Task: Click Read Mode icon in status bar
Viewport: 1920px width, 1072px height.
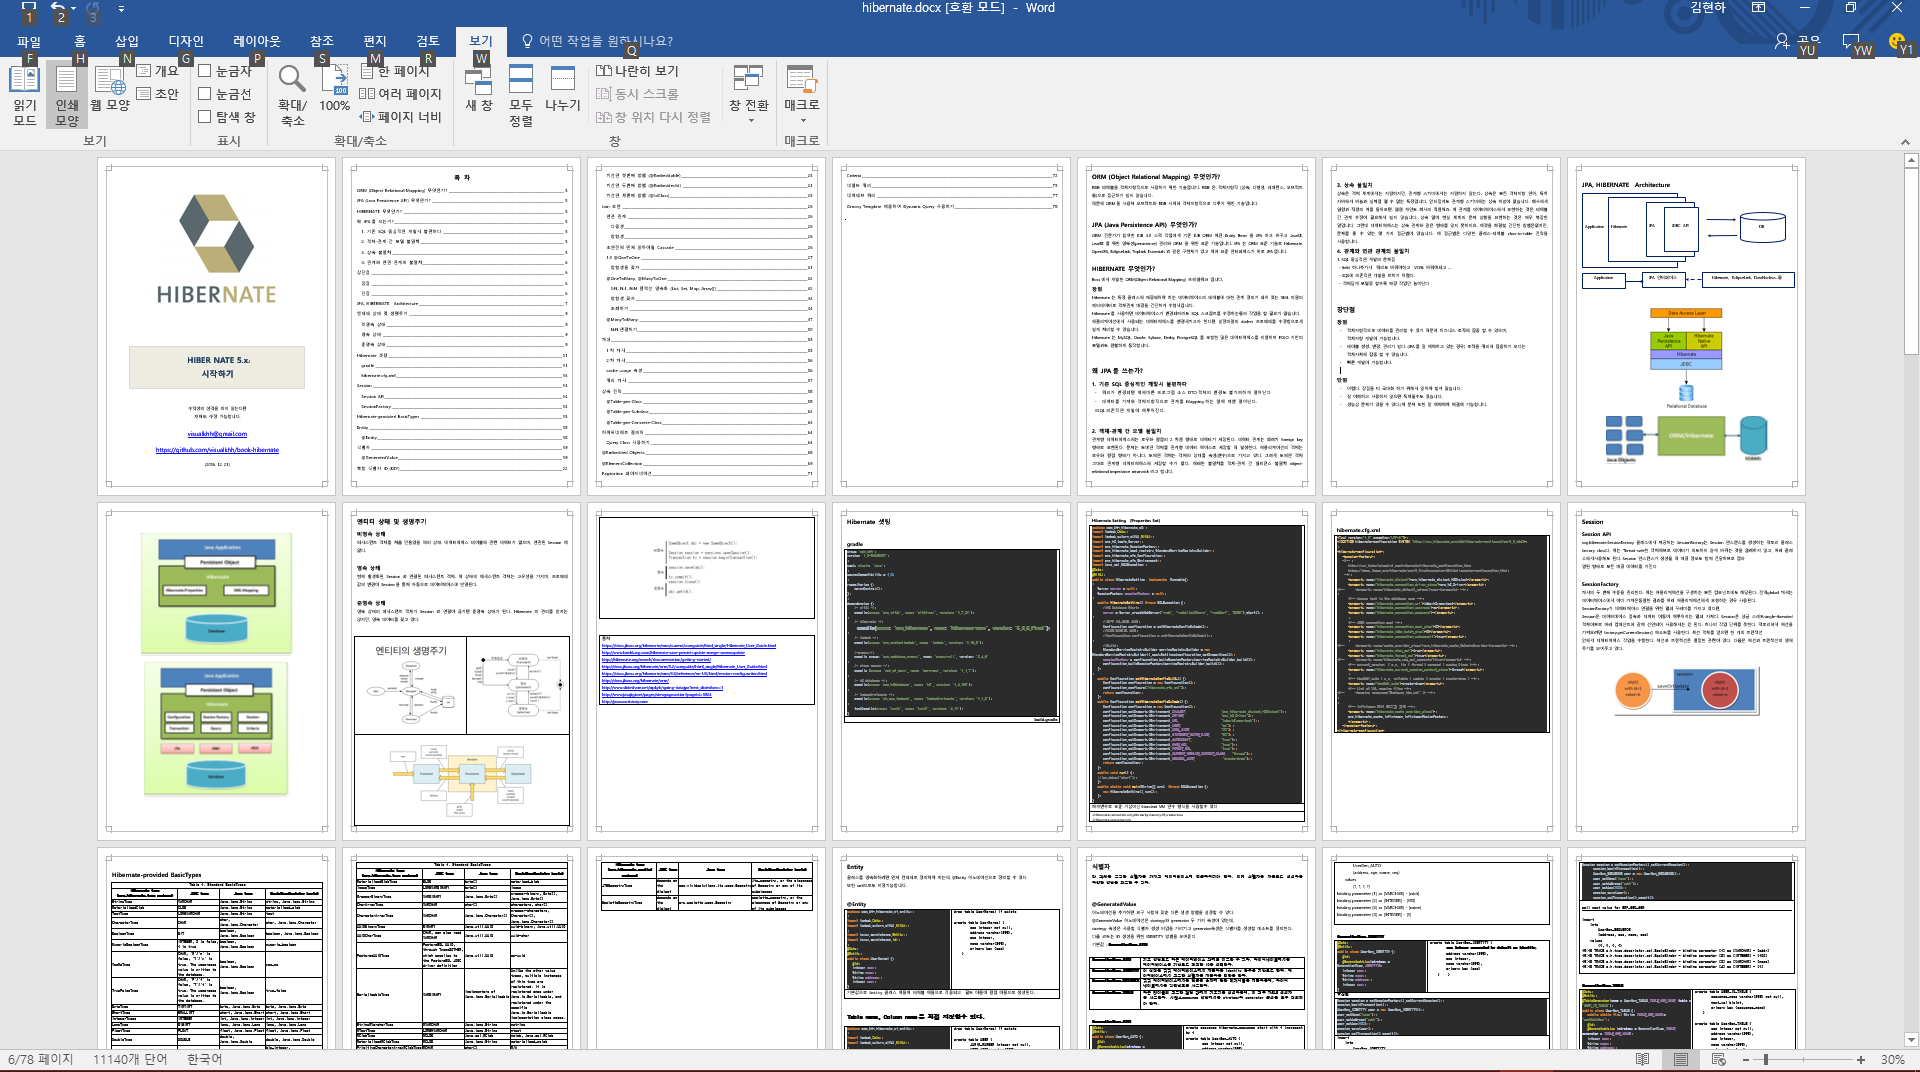Action: point(1642,1059)
